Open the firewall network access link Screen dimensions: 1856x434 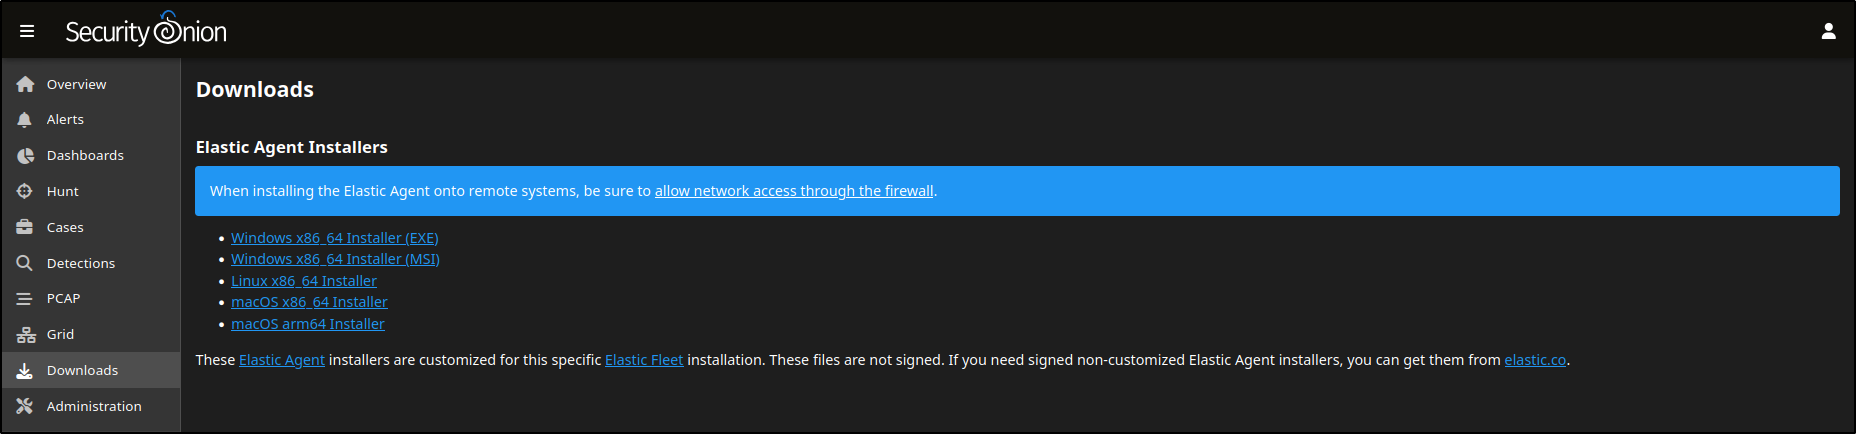click(x=794, y=191)
